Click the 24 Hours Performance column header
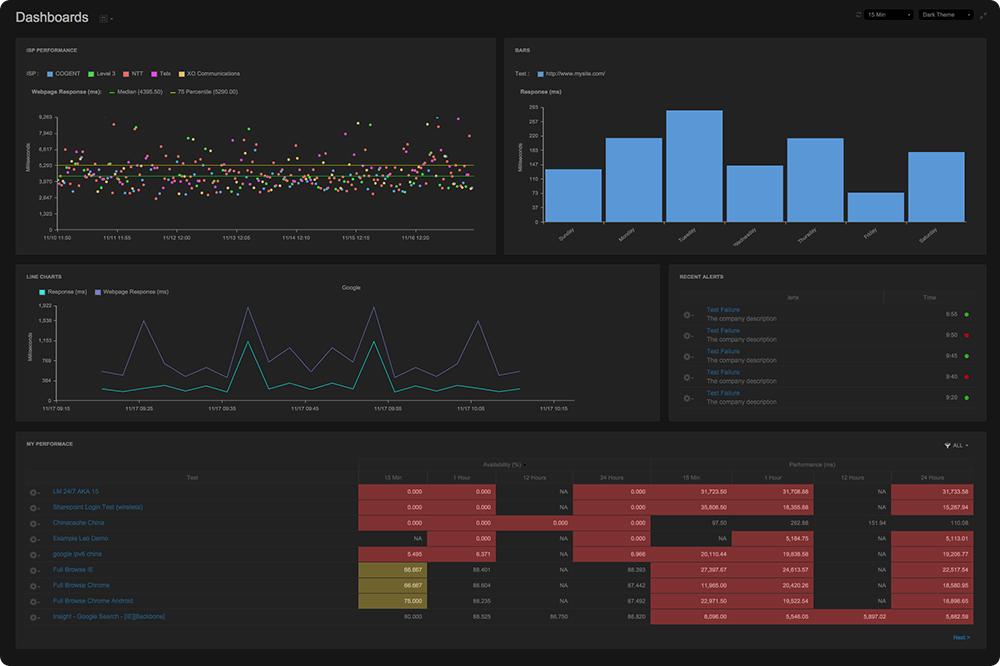This screenshot has width=1000, height=666. (929, 478)
